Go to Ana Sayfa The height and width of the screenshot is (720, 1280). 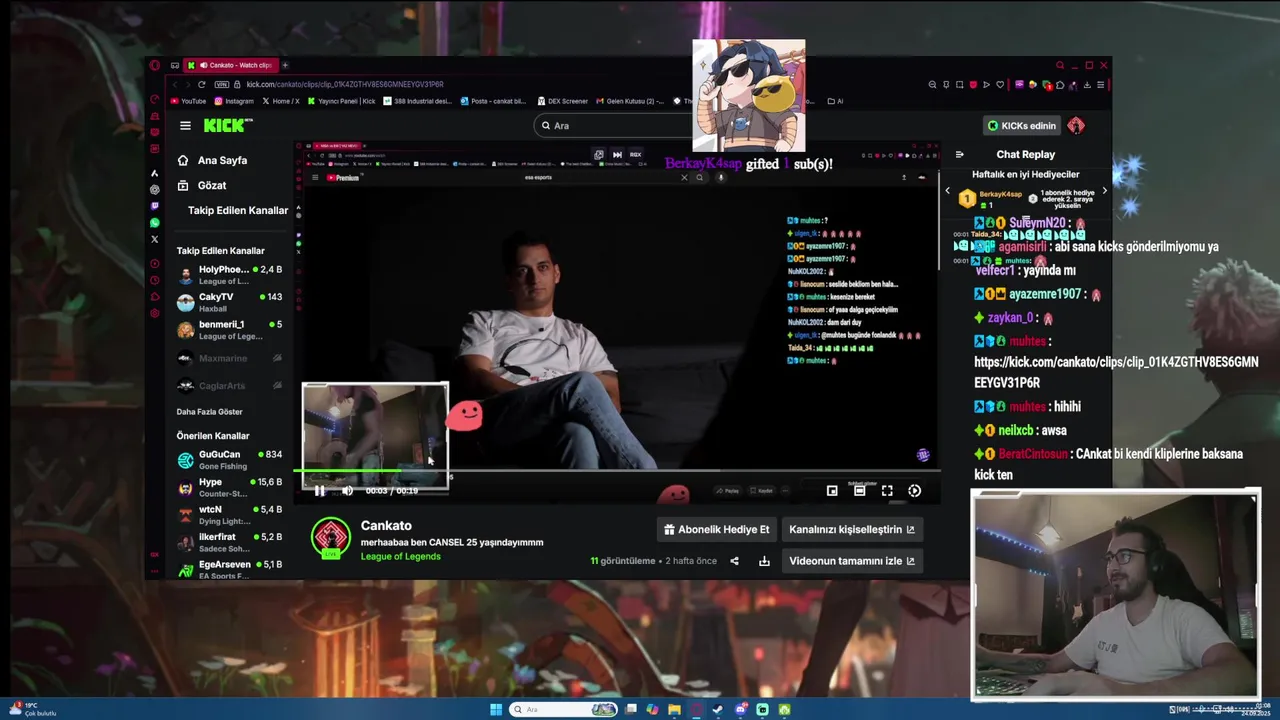click(x=212, y=160)
